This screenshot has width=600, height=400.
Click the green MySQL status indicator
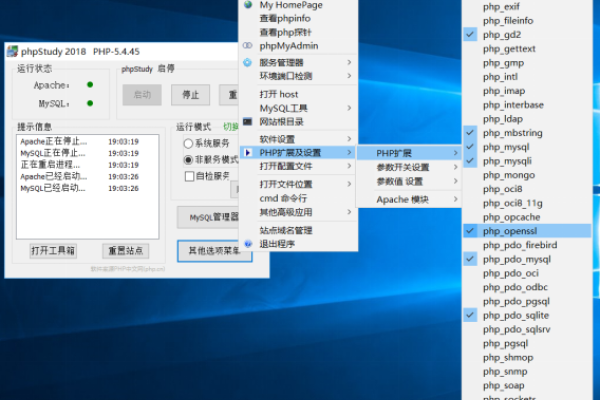pyautogui.click(x=90, y=103)
